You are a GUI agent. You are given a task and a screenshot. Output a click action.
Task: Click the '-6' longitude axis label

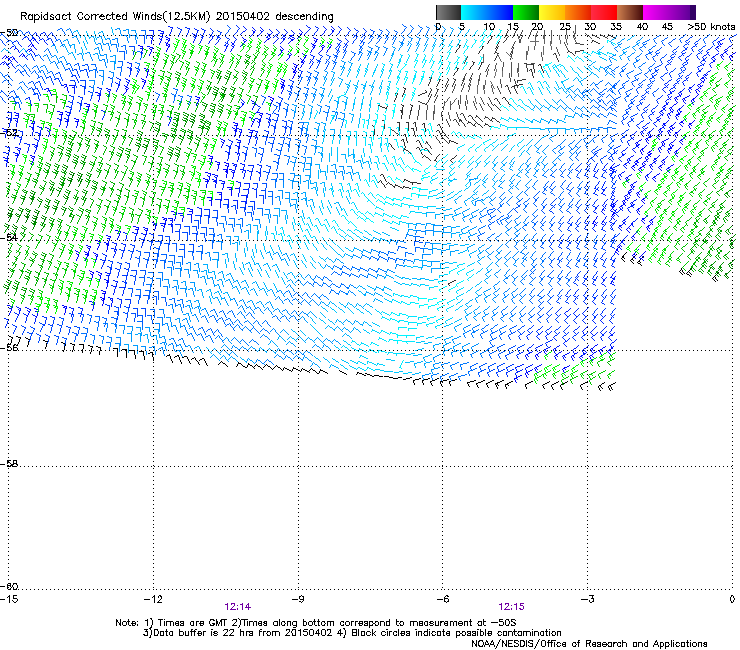pos(442,599)
